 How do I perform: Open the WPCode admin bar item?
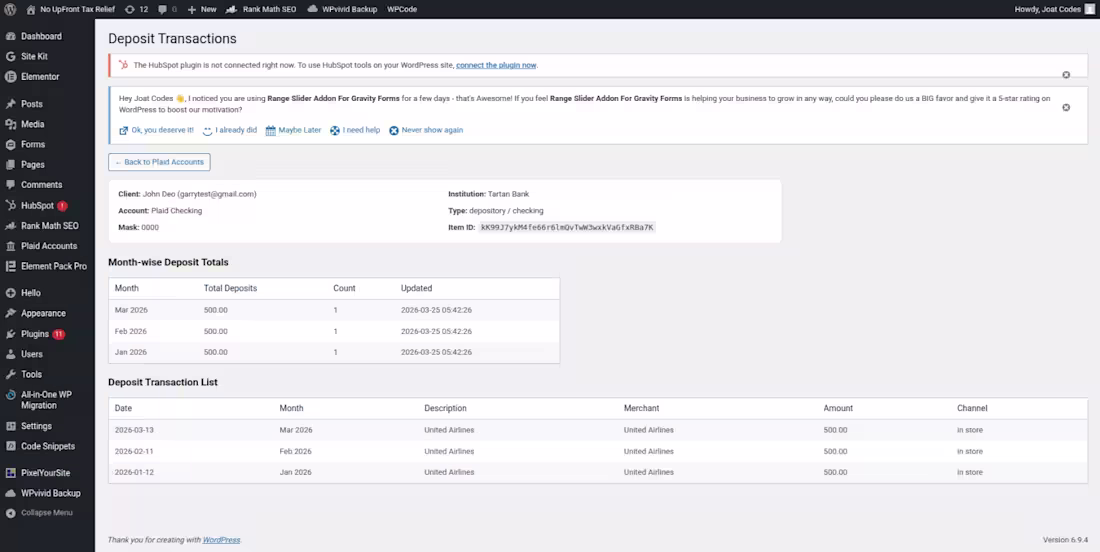coord(402,9)
